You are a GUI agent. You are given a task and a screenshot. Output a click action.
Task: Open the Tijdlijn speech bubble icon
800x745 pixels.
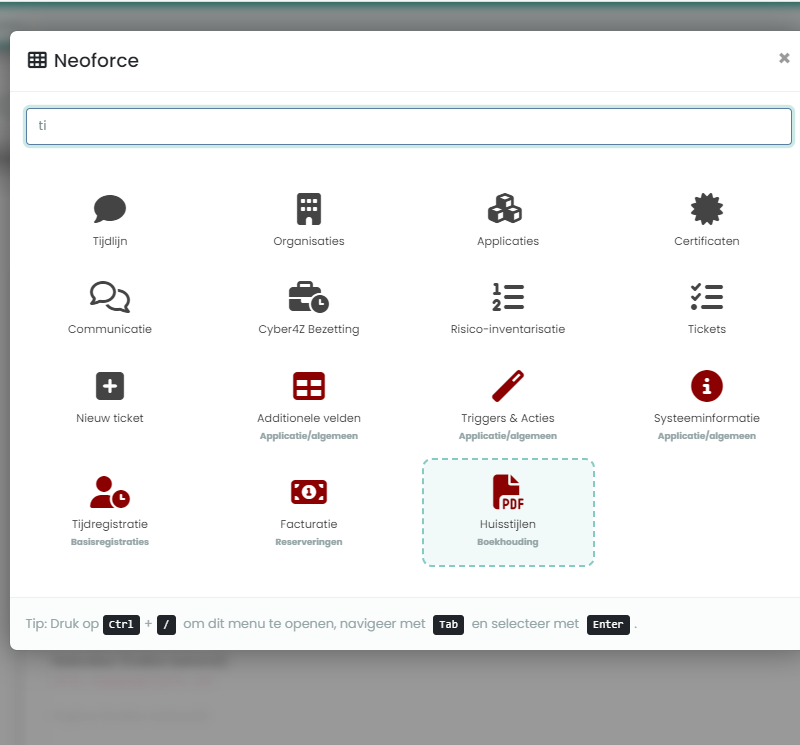(110, 209)
